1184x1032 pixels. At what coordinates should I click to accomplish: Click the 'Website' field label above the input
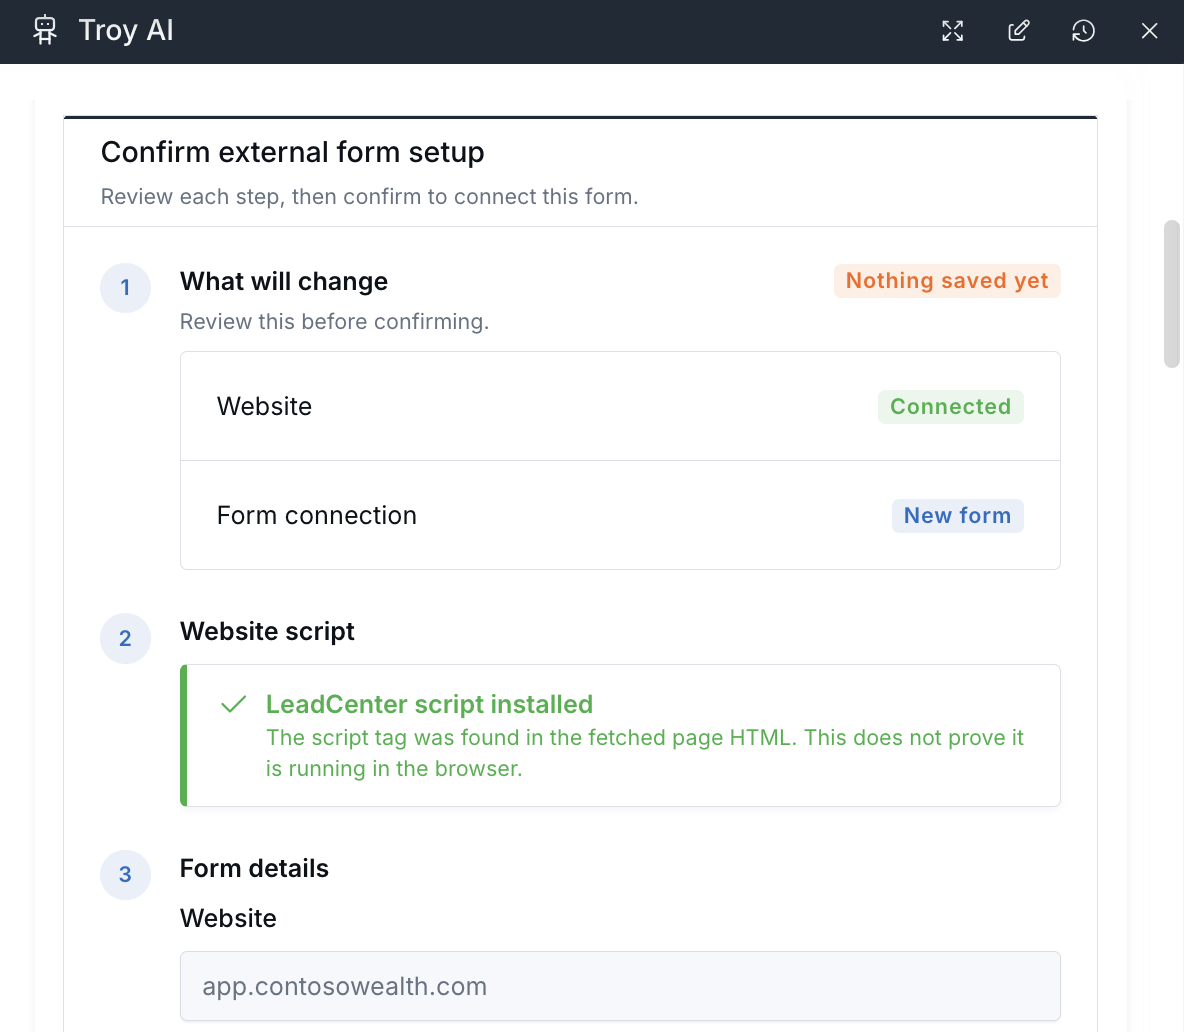pos(228,918)
